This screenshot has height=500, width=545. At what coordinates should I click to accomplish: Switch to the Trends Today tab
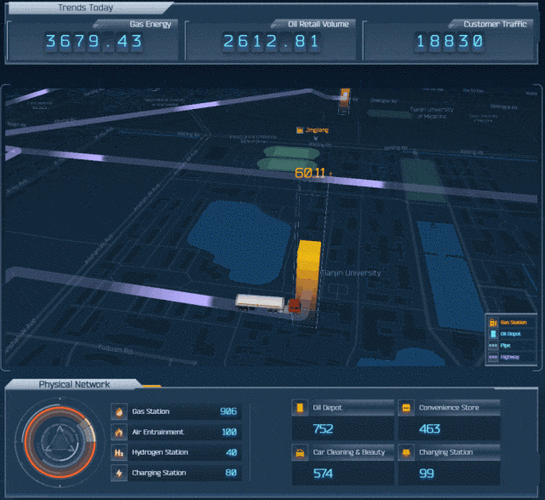(x=87, y=8)
